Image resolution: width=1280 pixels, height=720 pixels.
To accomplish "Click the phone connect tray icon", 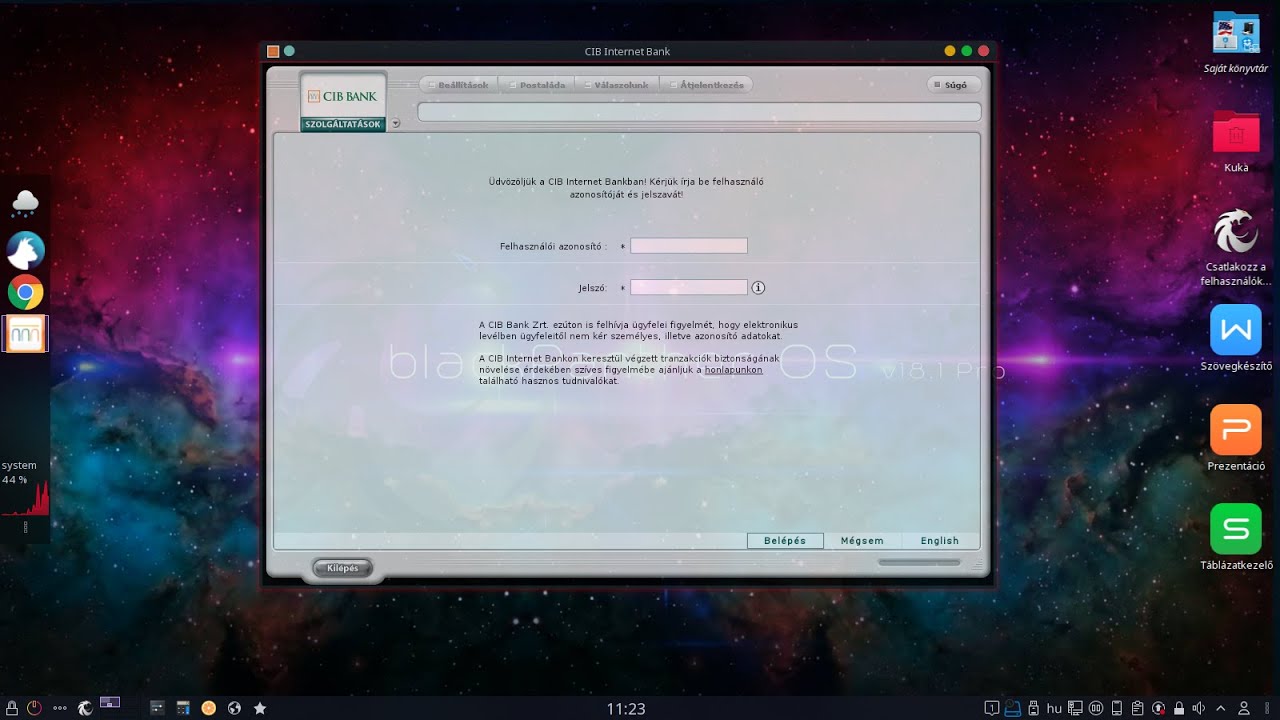I will (x=1117, y=708).
